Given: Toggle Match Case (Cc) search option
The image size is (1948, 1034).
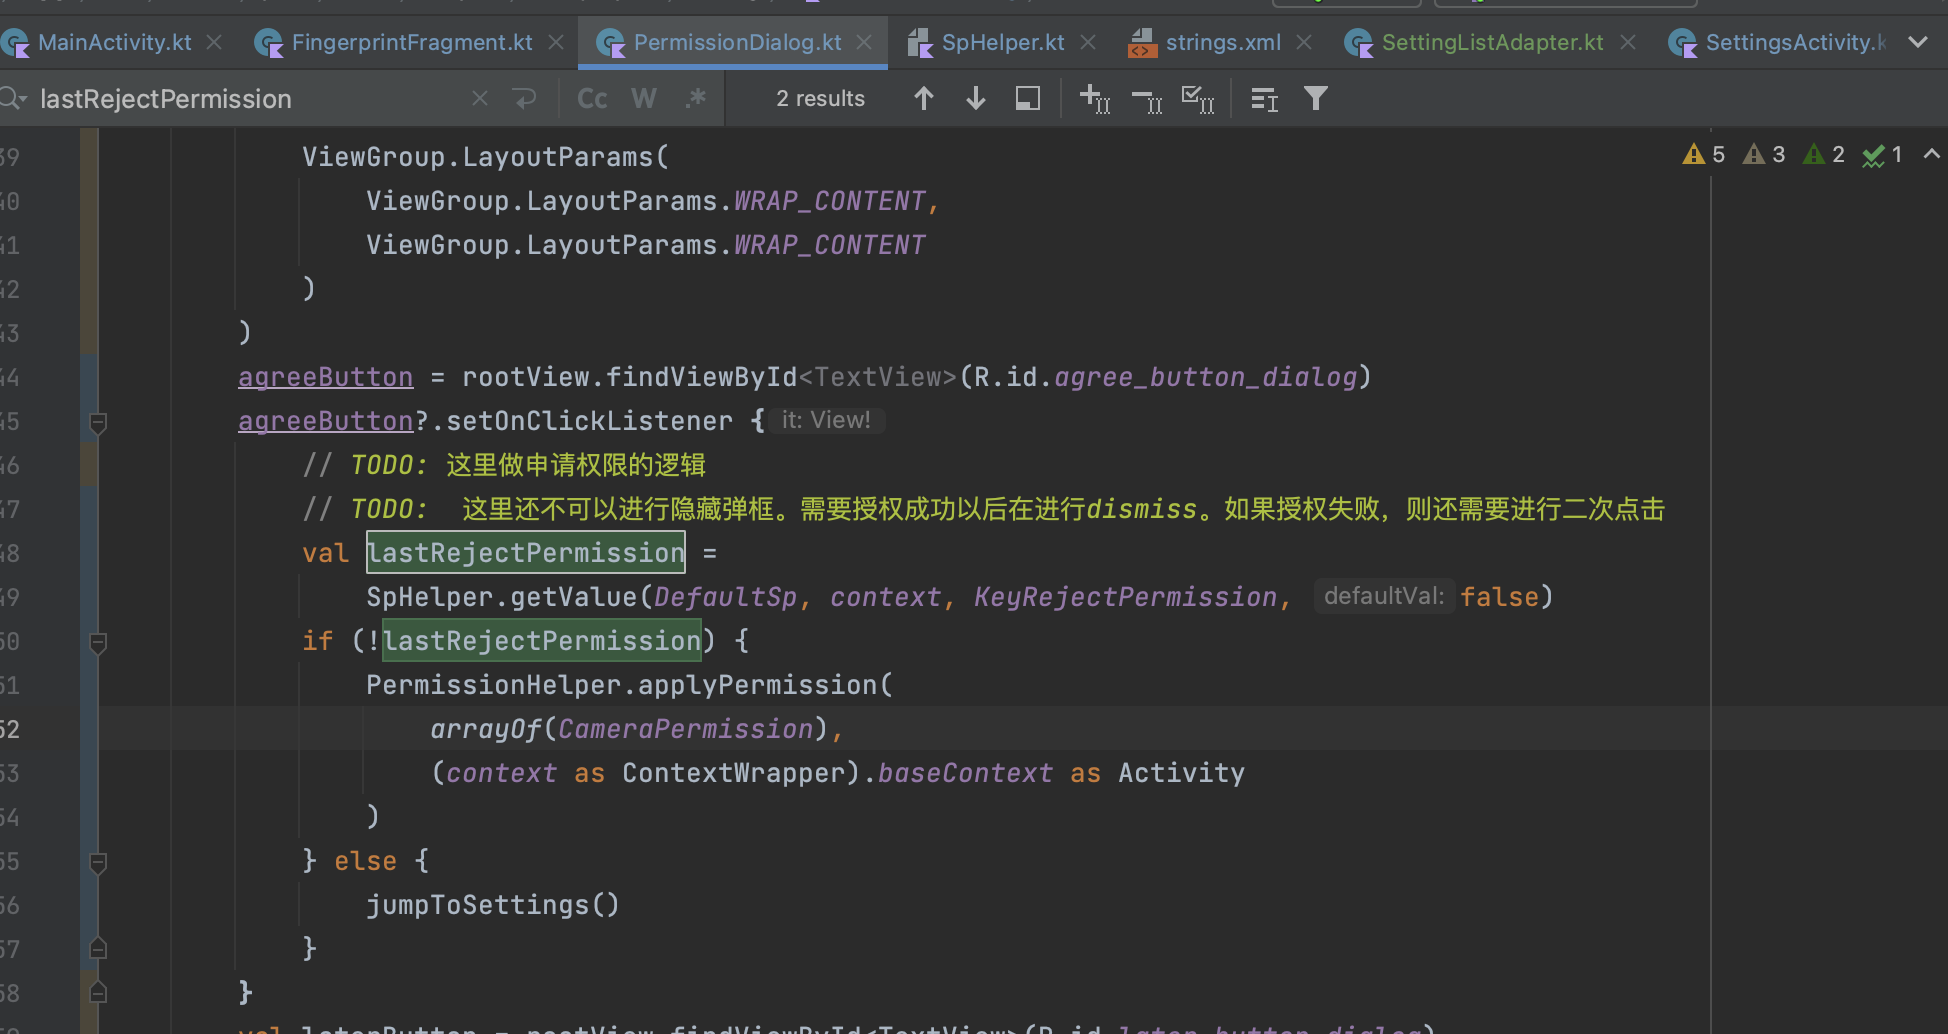Looking at the screenshot, I should coord(592,98).
